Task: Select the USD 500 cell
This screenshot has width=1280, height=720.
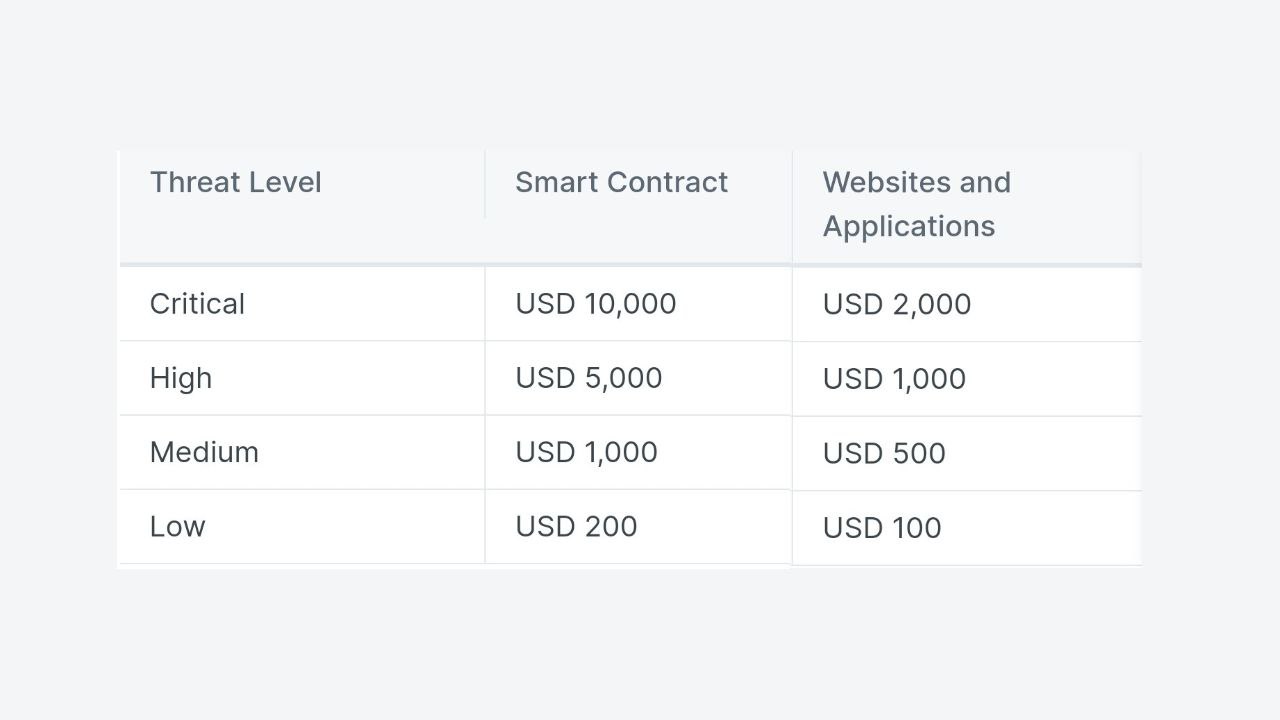Action: (x=966, y=453)
